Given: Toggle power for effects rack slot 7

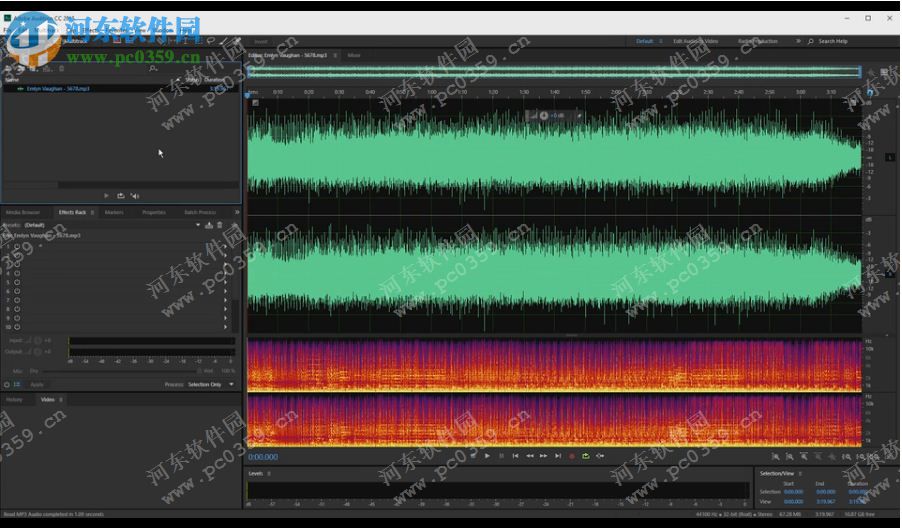Looking at the screenshot, I should click(17, 300).
